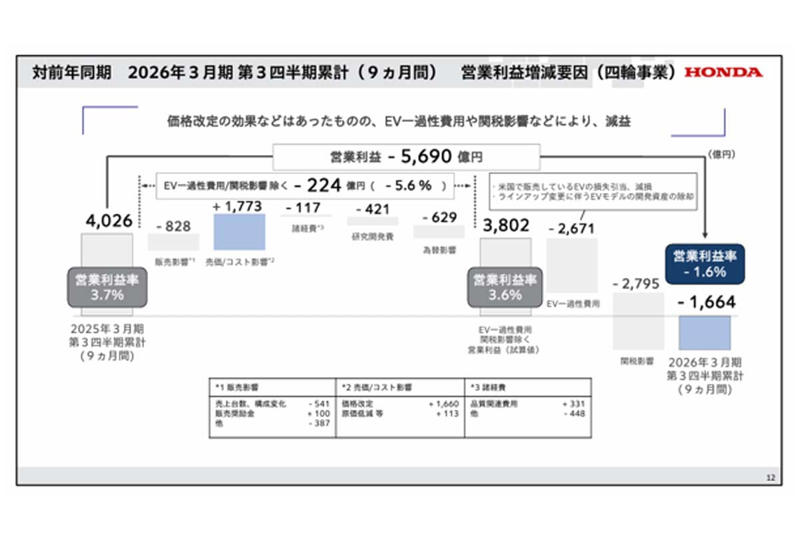Click the -448 table value
Image resolution: width=800 pixels, height=533 pixels.
coord(574,413)
